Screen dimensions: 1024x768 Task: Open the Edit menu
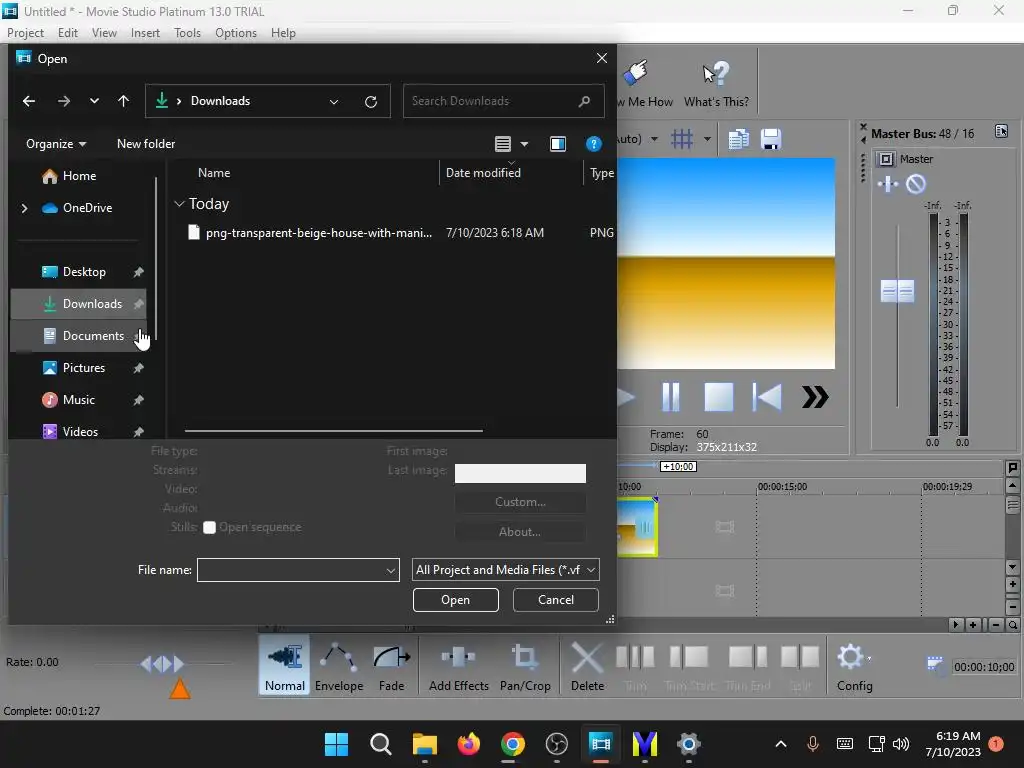coord(67,33)
